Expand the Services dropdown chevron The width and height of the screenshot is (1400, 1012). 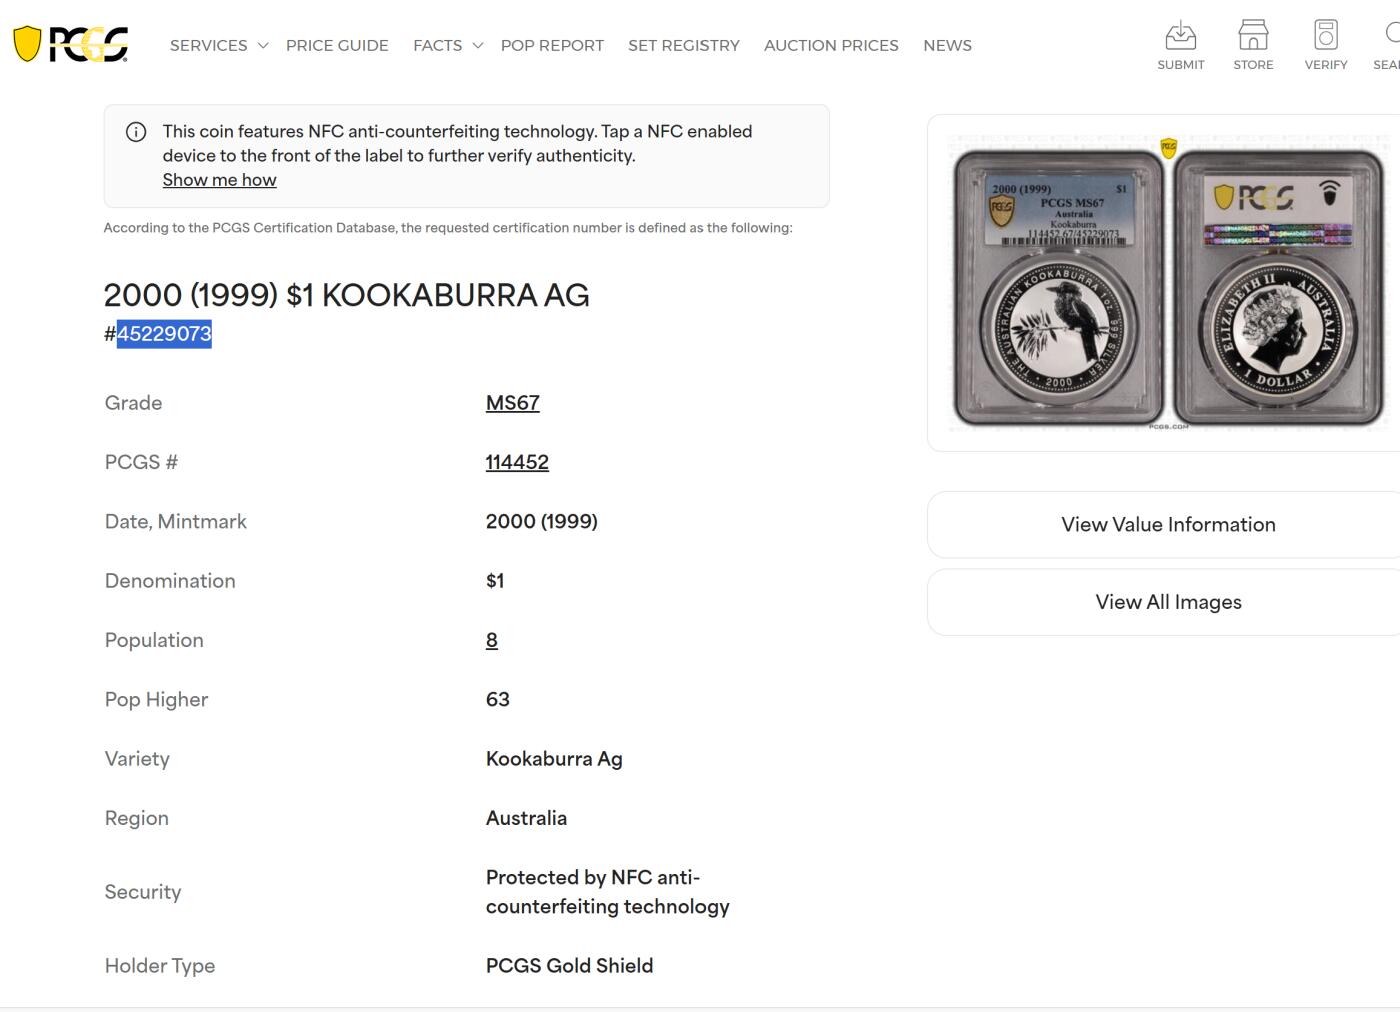click(x=263, y=46)
